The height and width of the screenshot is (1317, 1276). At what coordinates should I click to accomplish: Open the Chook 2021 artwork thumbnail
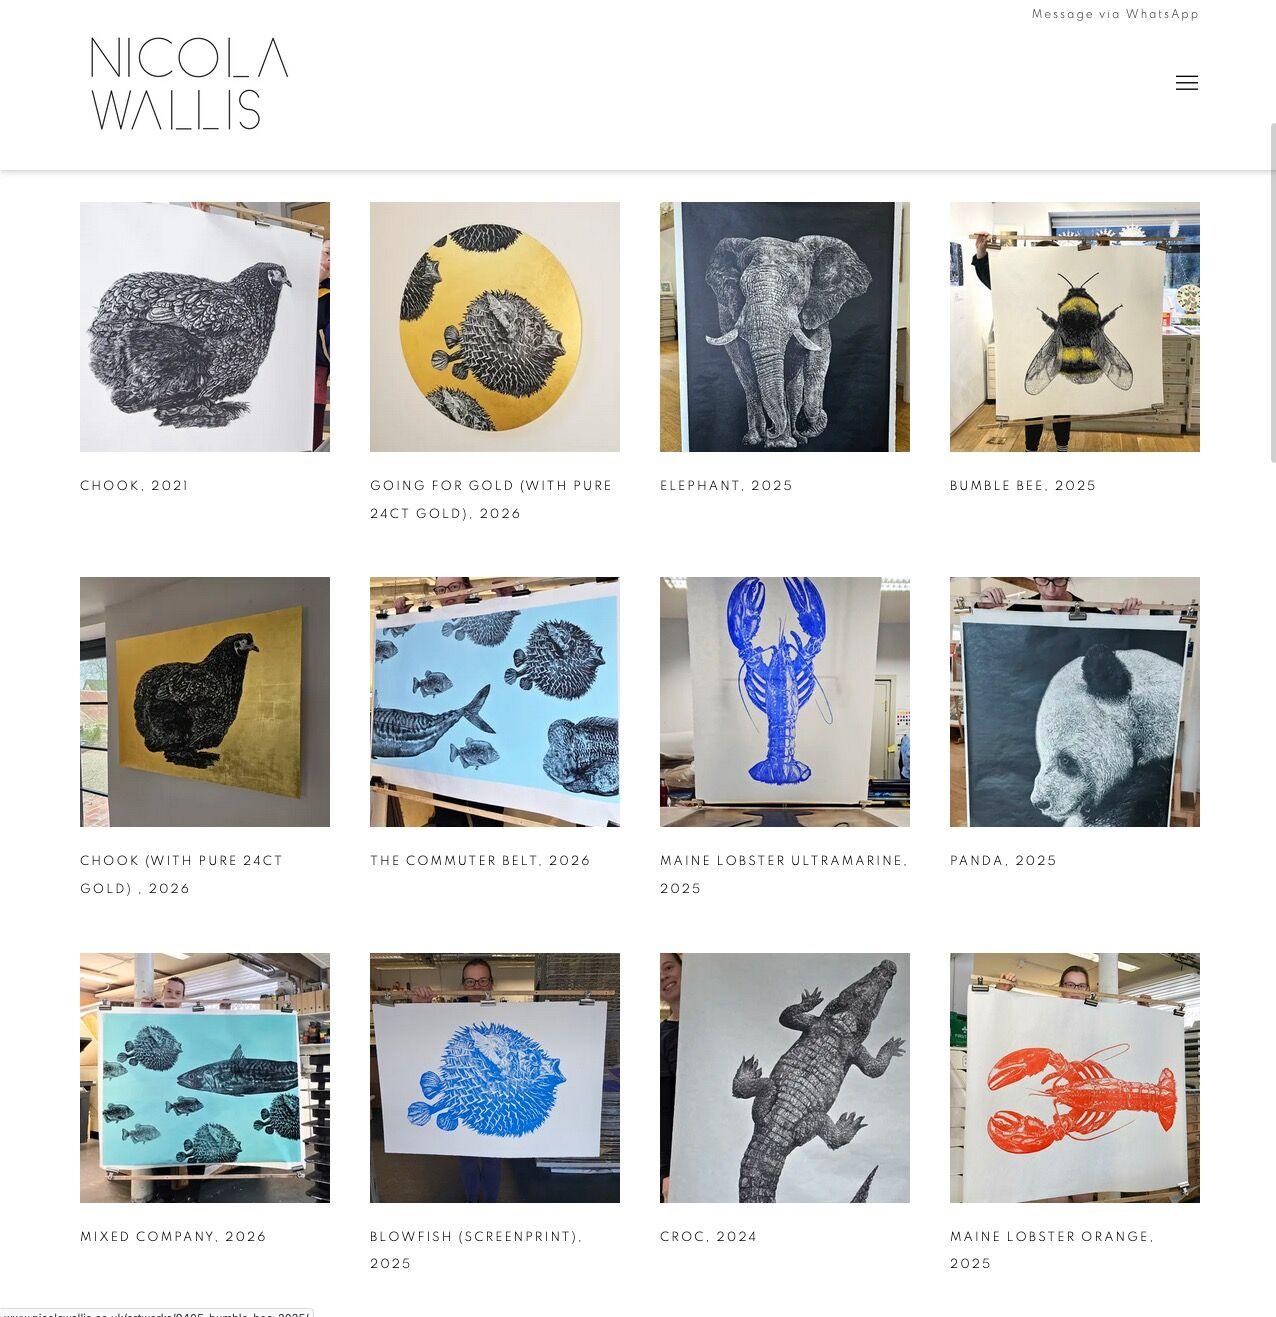click(205, 327)
